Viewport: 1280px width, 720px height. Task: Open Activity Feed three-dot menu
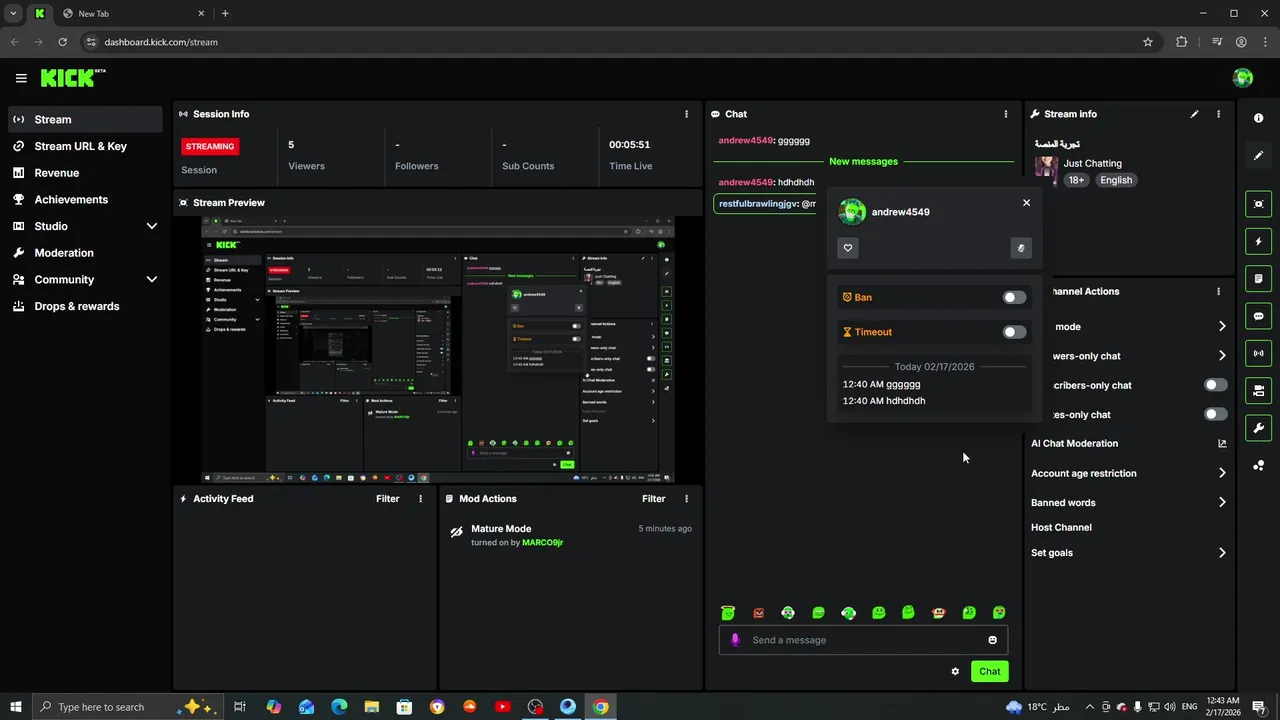(x=420, y=499)
